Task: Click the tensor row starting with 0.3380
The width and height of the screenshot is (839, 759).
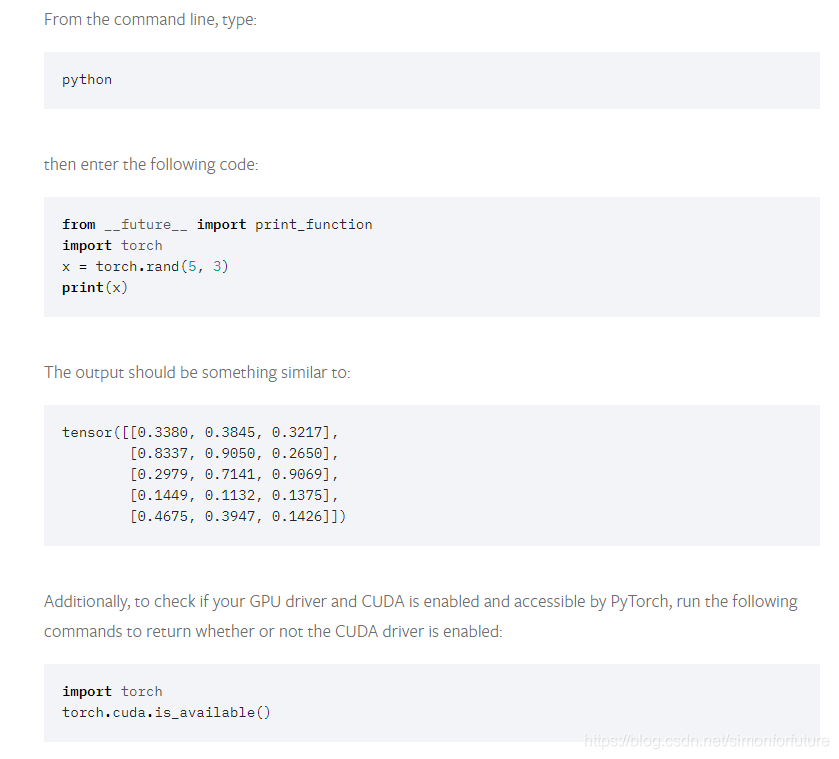Action: pyautogui.click(x=201, y=432)
